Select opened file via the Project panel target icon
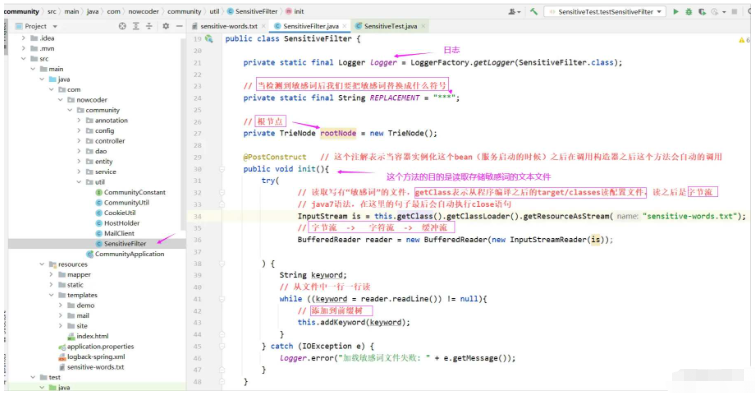 click(122, 26)
